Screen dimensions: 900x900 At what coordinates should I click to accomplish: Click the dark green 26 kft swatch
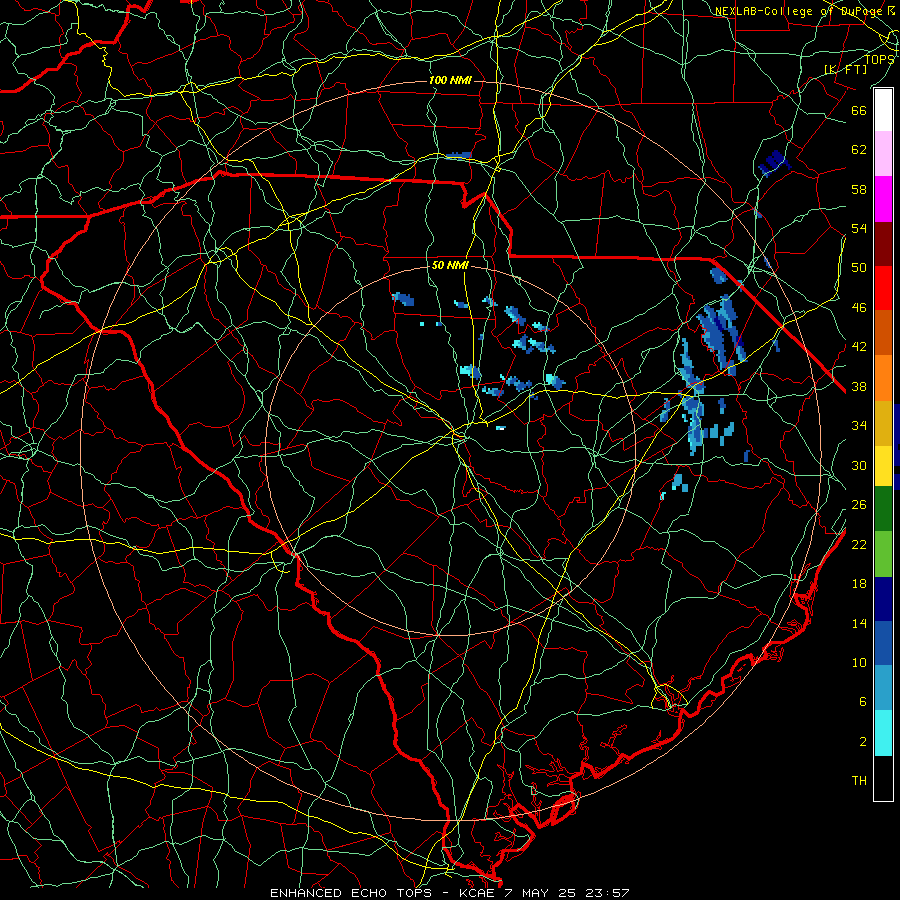pos(883,509)
